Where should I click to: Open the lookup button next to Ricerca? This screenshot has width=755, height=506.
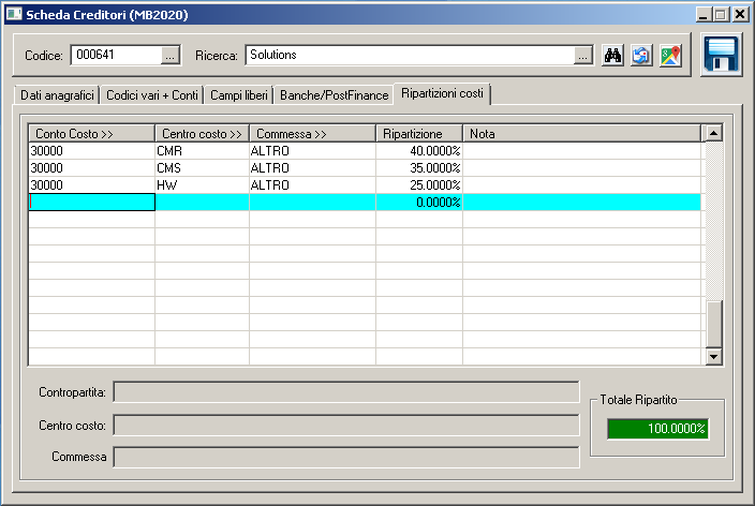pos(584,56)
